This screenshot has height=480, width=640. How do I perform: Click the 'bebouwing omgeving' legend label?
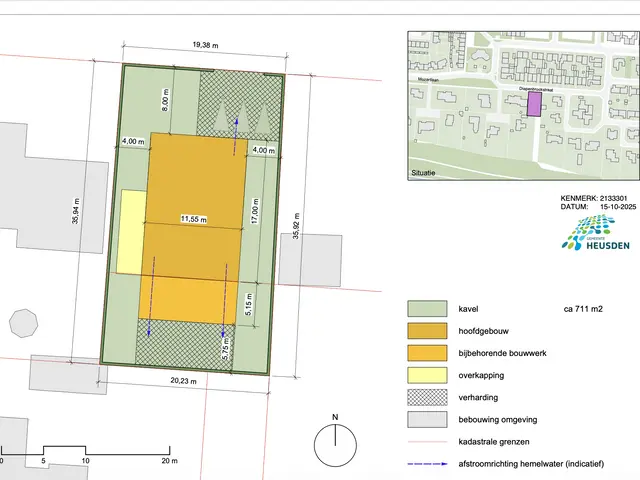click(498, 420)
